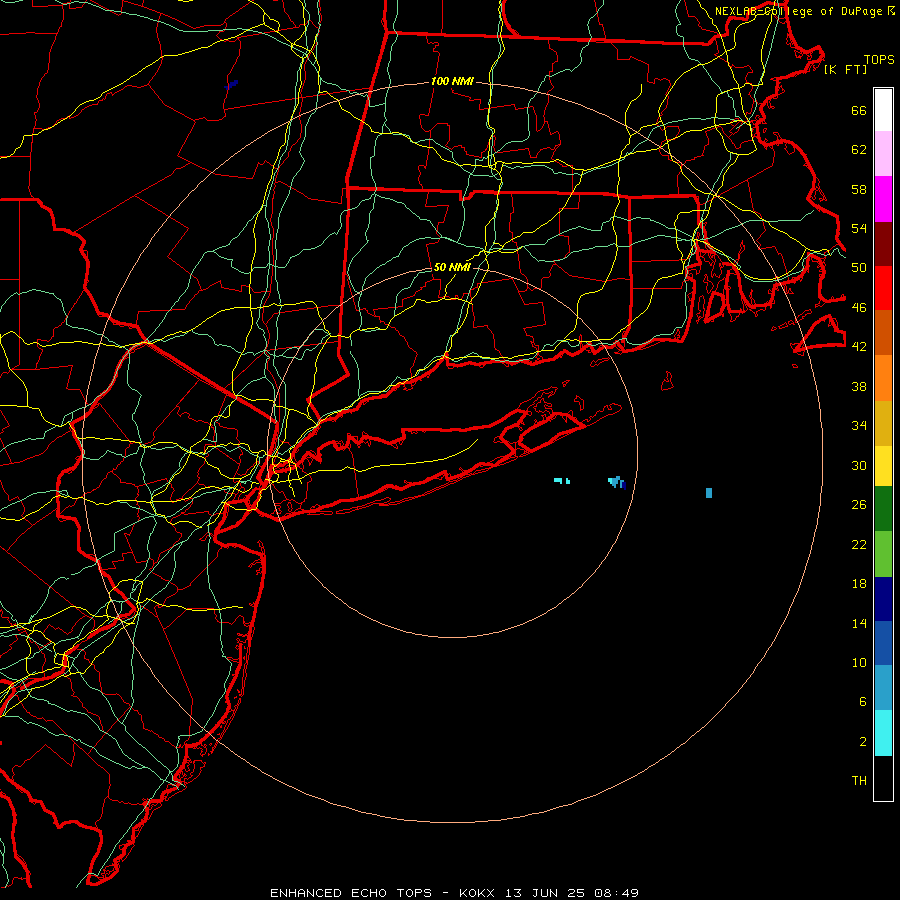This screenshot has height=900, width=900.
Task: Click the 100 NMI range ring label
Action: [452, 81]
